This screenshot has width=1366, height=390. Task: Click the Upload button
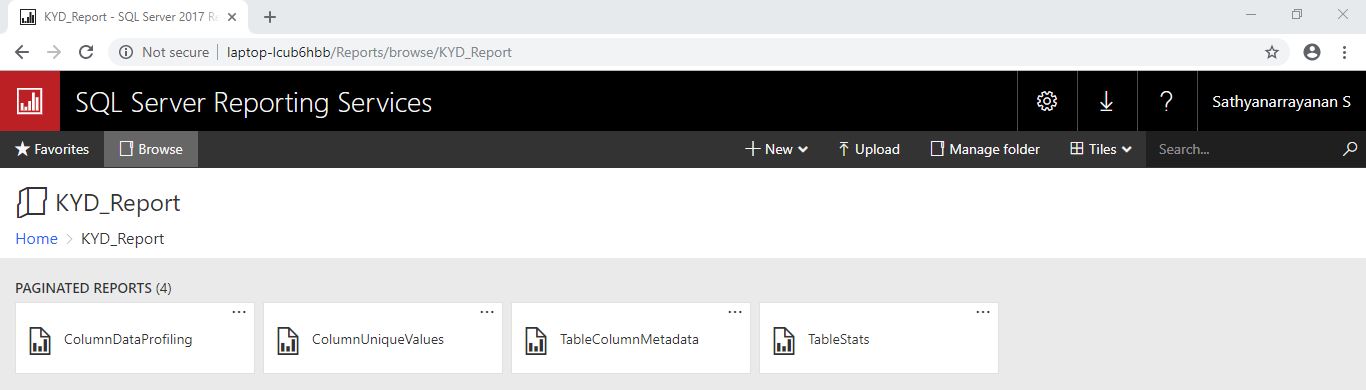[869, 149]
